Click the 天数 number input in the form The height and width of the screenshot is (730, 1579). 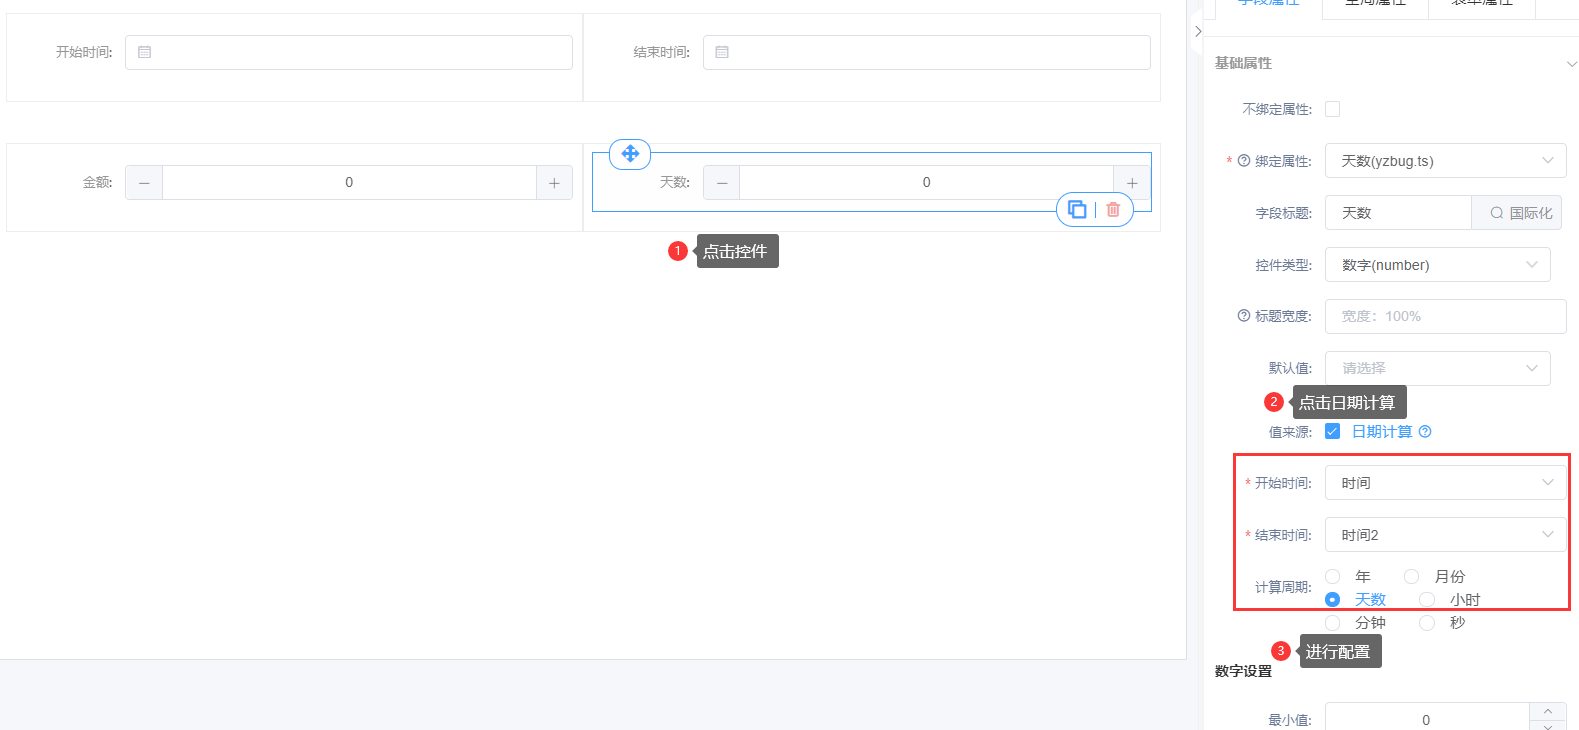pyautogui.click(x=927, y=183)
